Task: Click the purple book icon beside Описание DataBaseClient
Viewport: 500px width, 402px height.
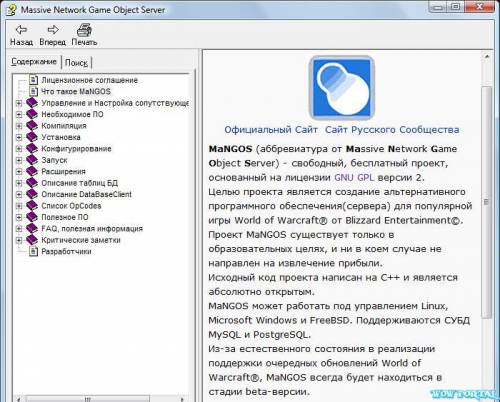Action: pos(32,194)
